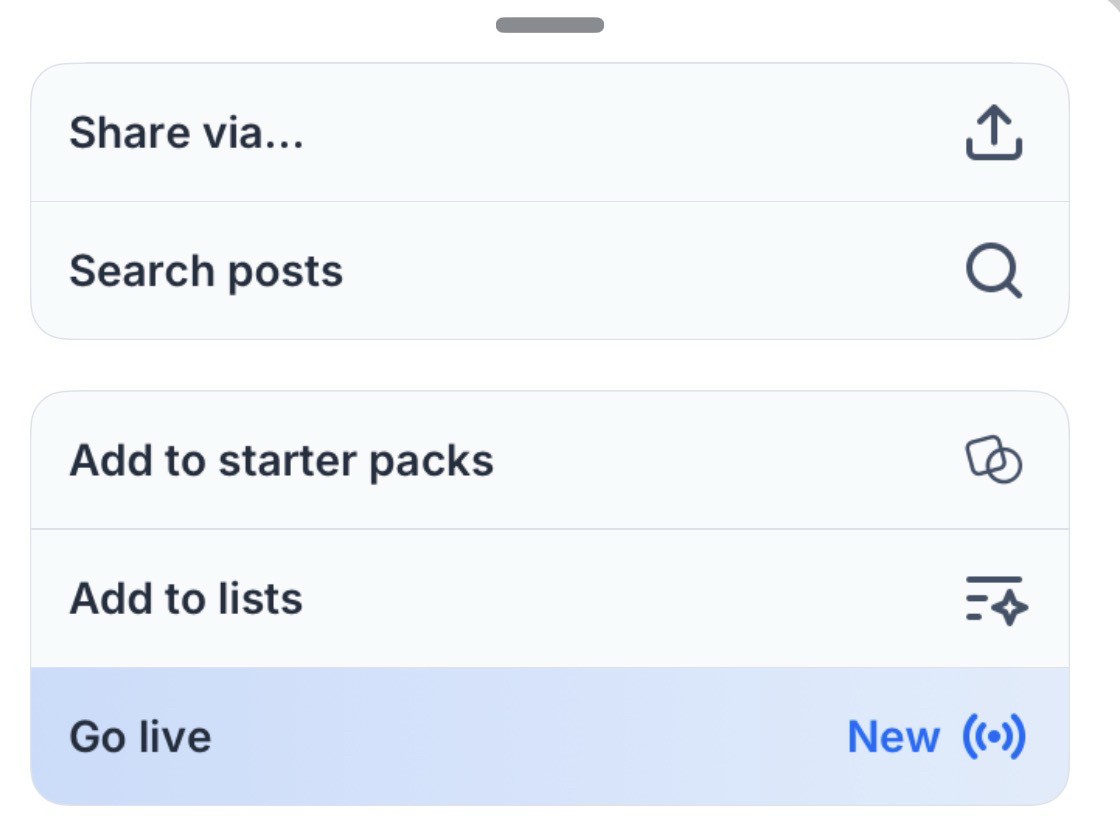Click the word "Search" in the second row
Screen dimensions: 1120x820
(142, 271)
